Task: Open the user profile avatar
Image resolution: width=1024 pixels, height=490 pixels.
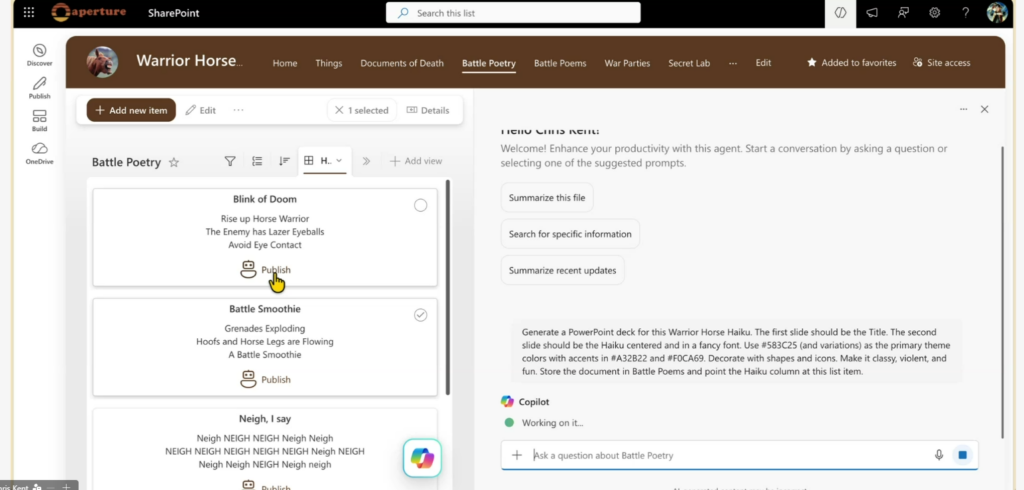Action: click(997, 12)
